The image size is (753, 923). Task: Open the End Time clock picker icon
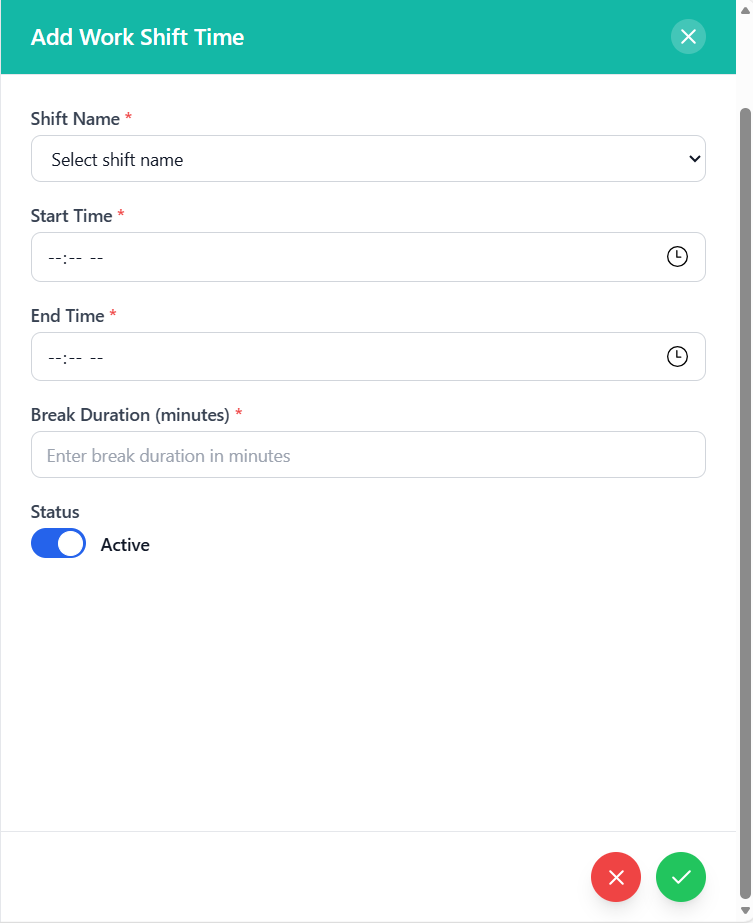pyautogui.click(x=677, y=357)
